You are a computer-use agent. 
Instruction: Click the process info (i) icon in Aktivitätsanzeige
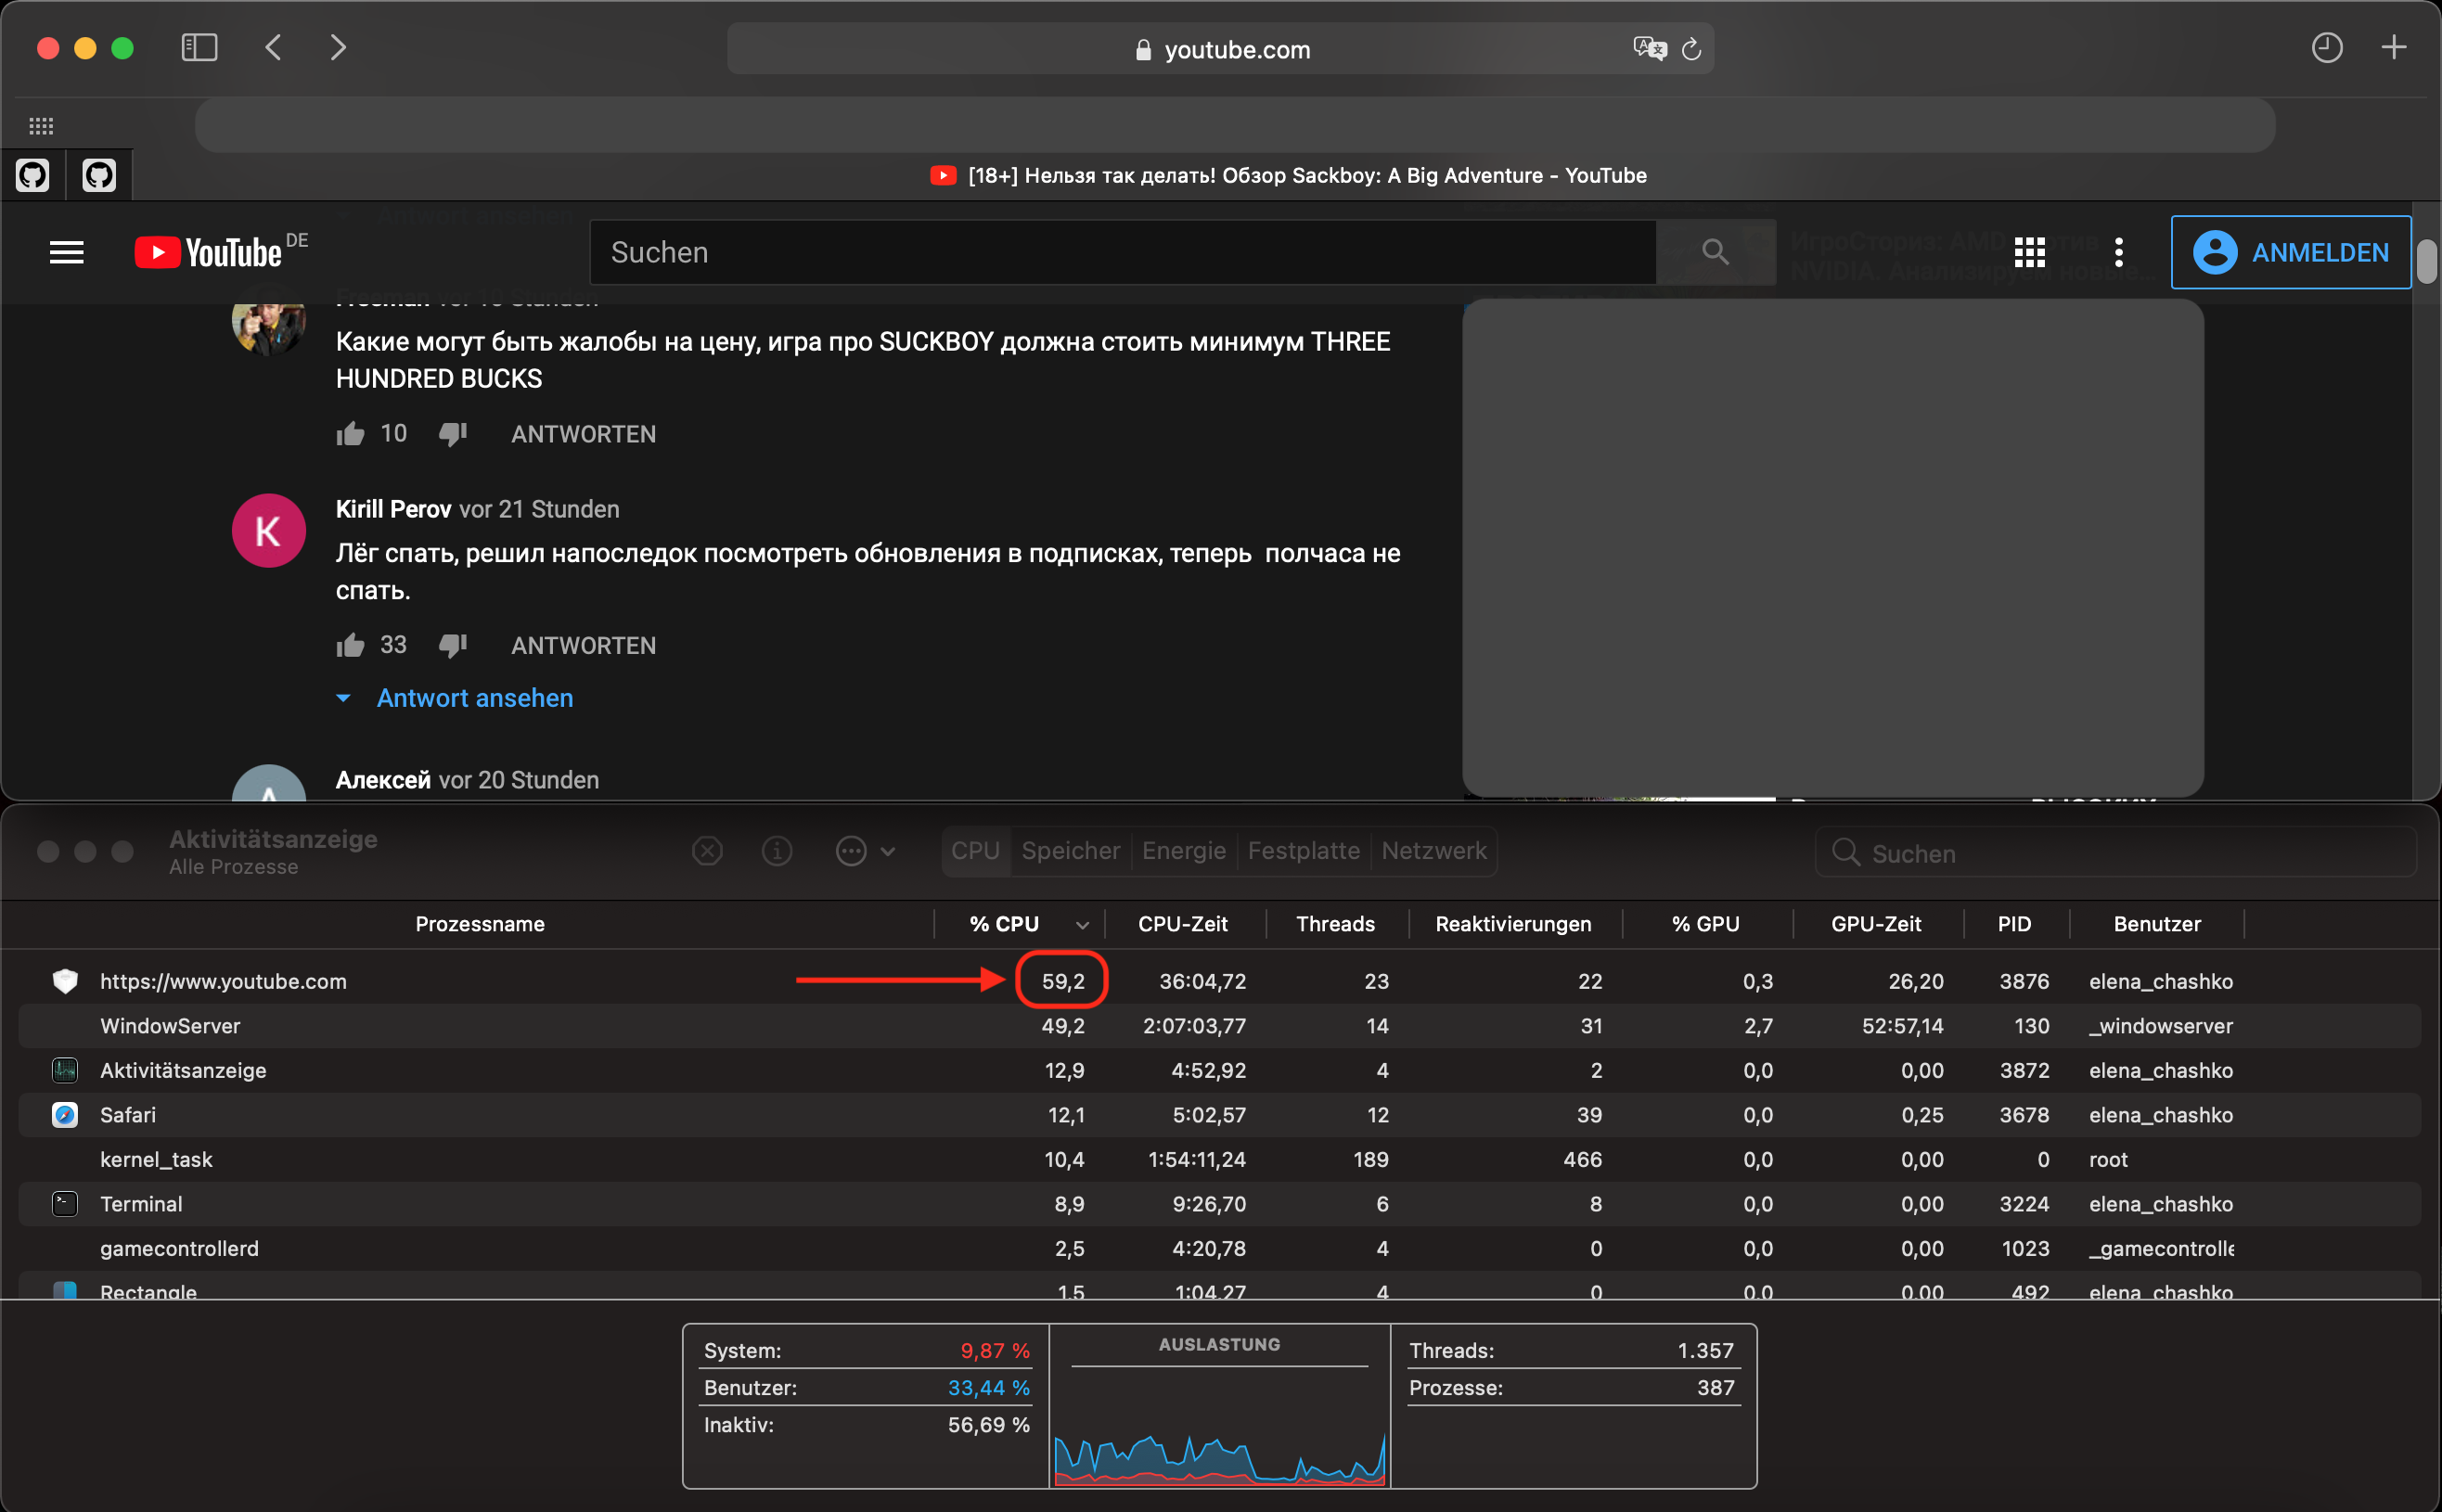click(x=778, y=850)
